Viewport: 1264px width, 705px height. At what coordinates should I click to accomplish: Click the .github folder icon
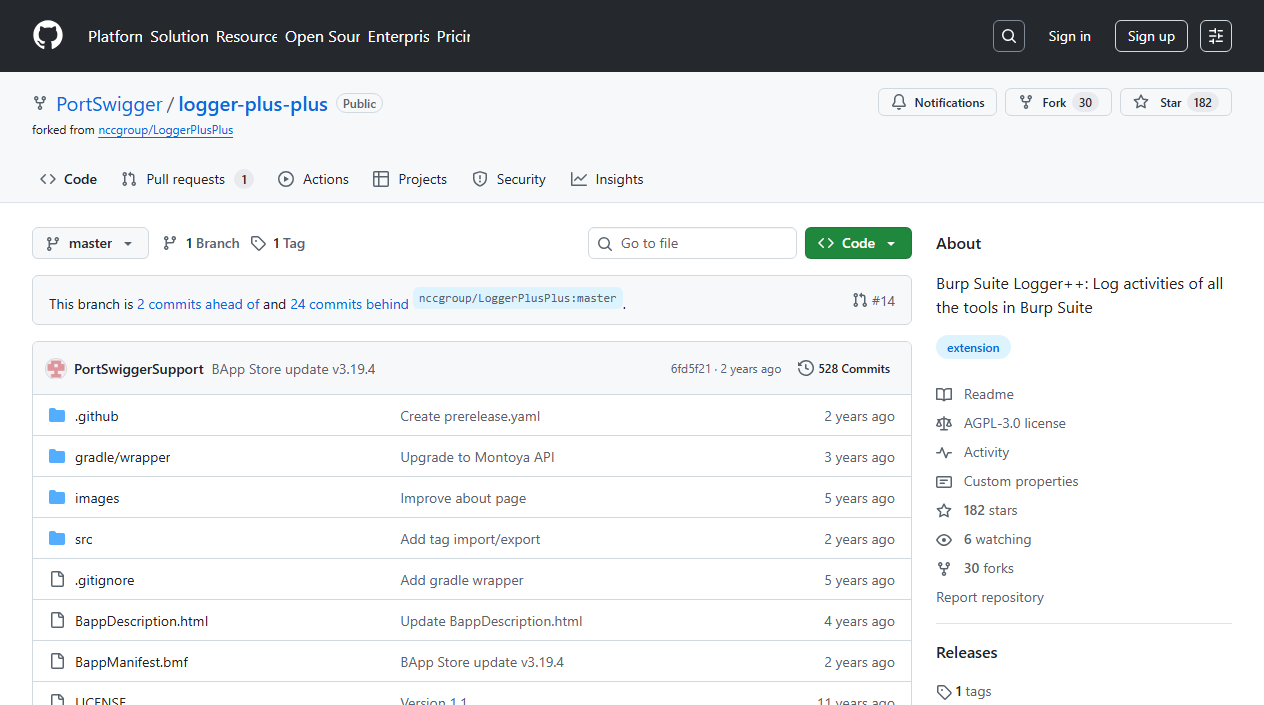pos(57,416)
